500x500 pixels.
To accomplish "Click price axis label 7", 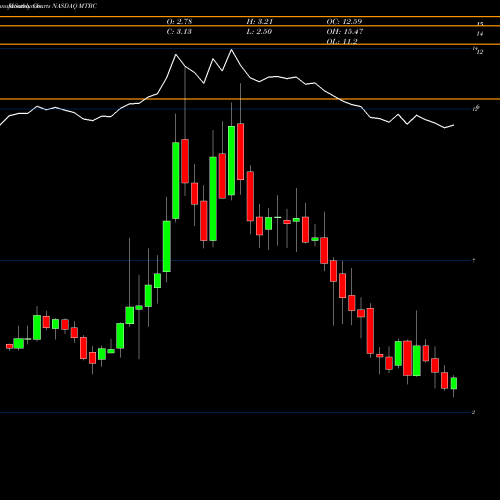I will click(474, 261).
